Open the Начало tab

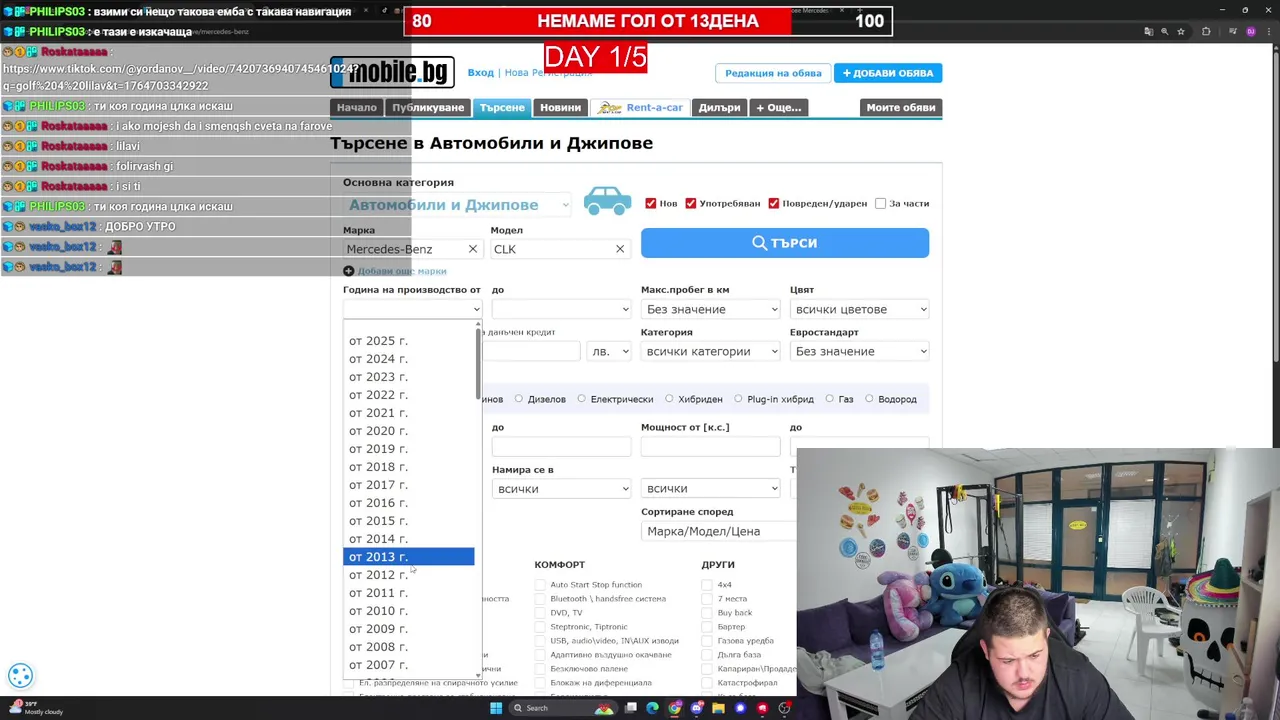click(x=357, y=107)
